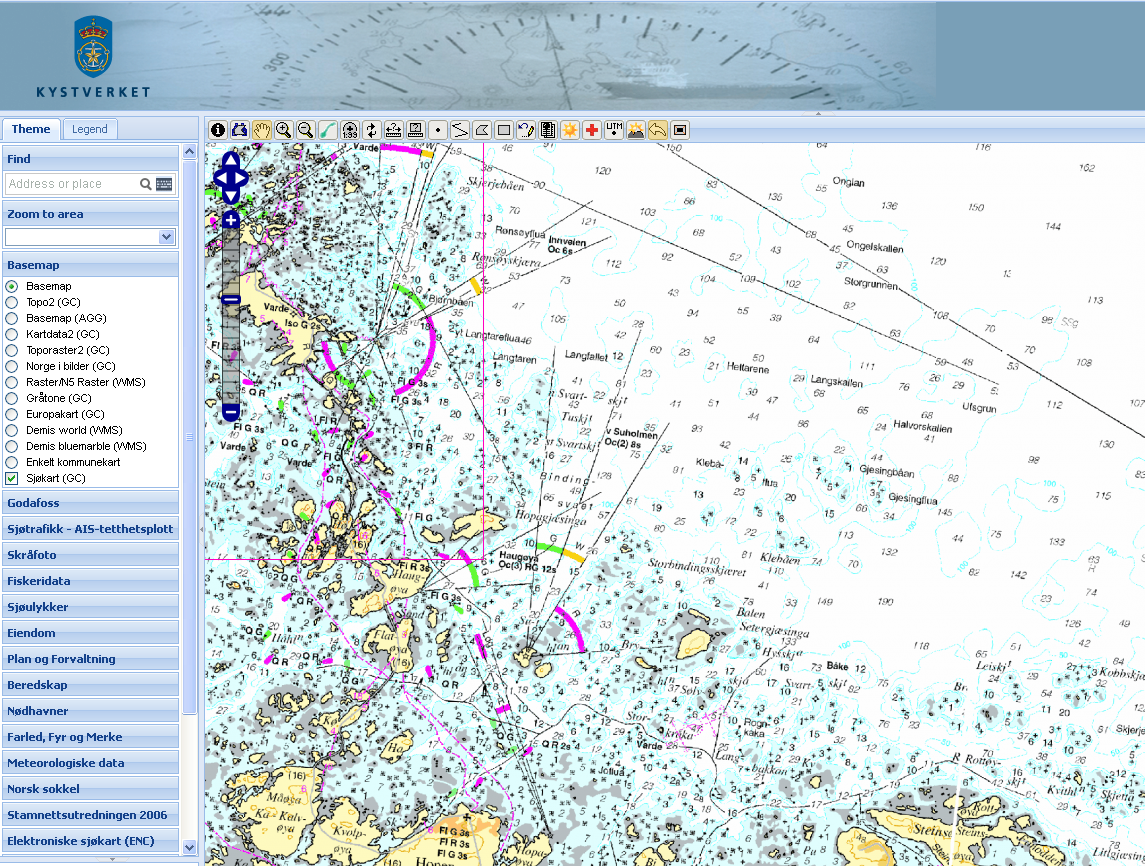Click the zoom slider handle on the map
The image size is (1145, 866).
click(231, 299)
